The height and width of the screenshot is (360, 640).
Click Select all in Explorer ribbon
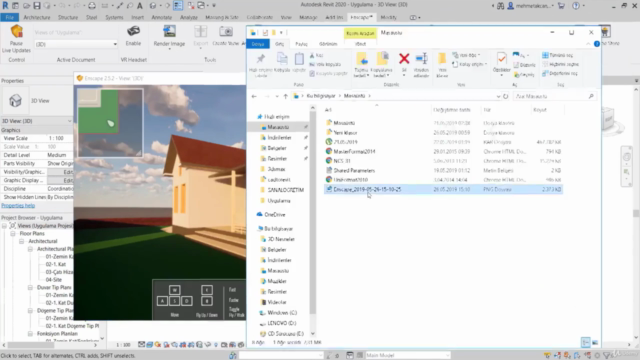pyautogui.click(x=558, y=55)
